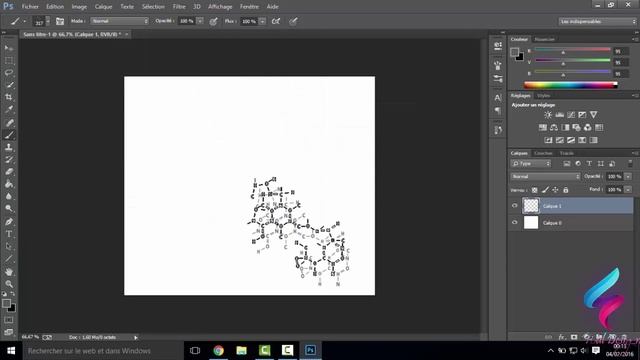
Task: Select the Eraser tool
Action: coord(9,172)
